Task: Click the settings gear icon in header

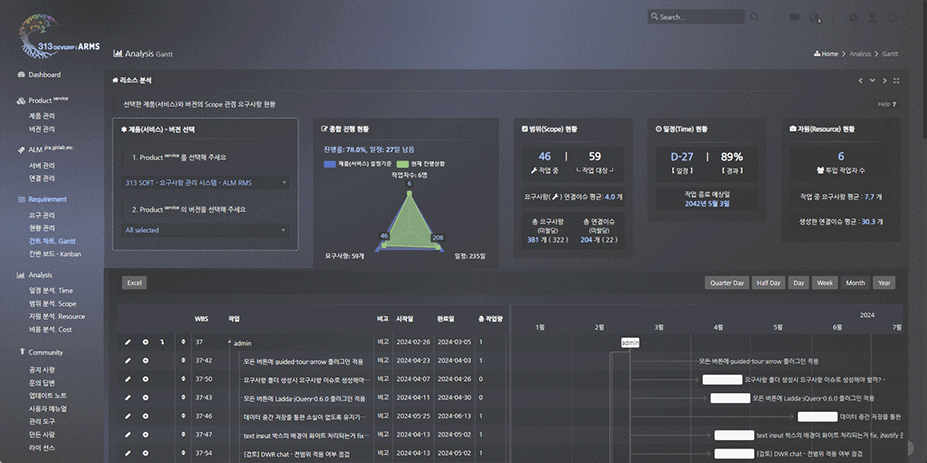Action: click(853, 17)
